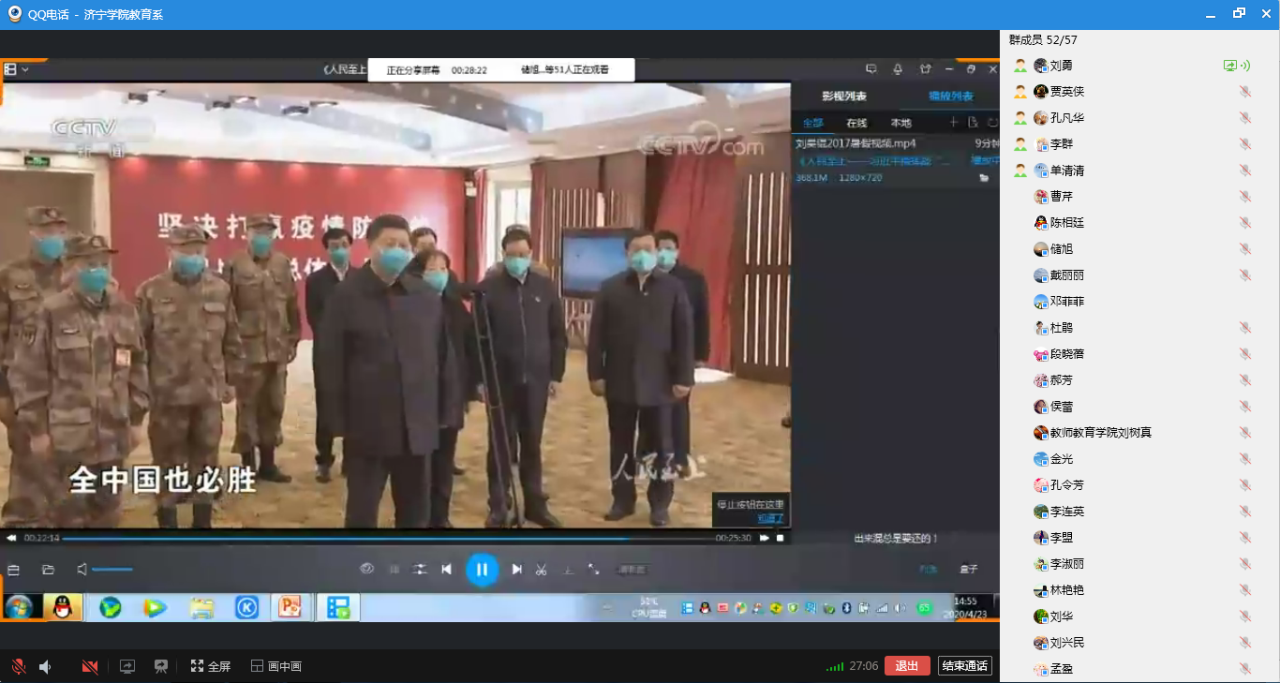Pause the video with the blue pause button
Screen dimensions: 1280x683
point(481,569)
